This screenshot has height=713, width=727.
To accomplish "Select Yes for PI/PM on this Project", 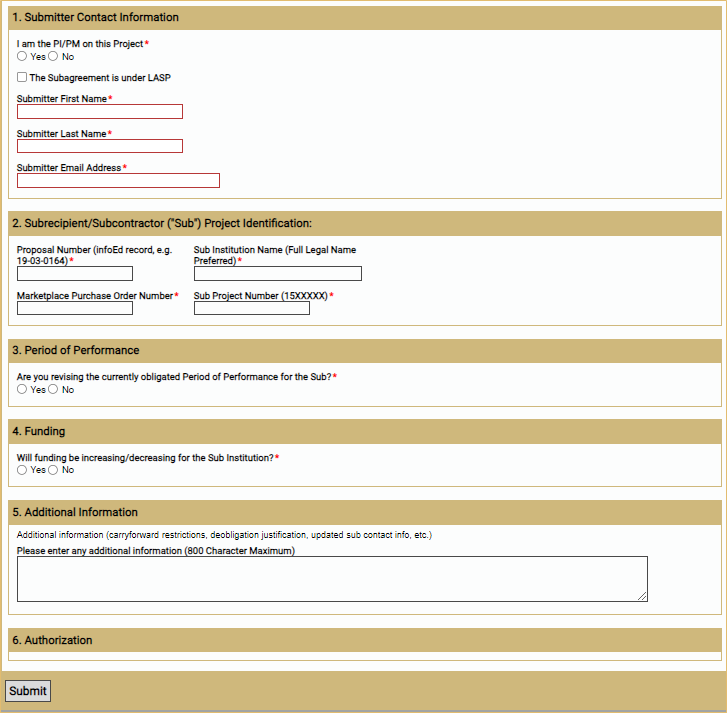I will 22,57.
